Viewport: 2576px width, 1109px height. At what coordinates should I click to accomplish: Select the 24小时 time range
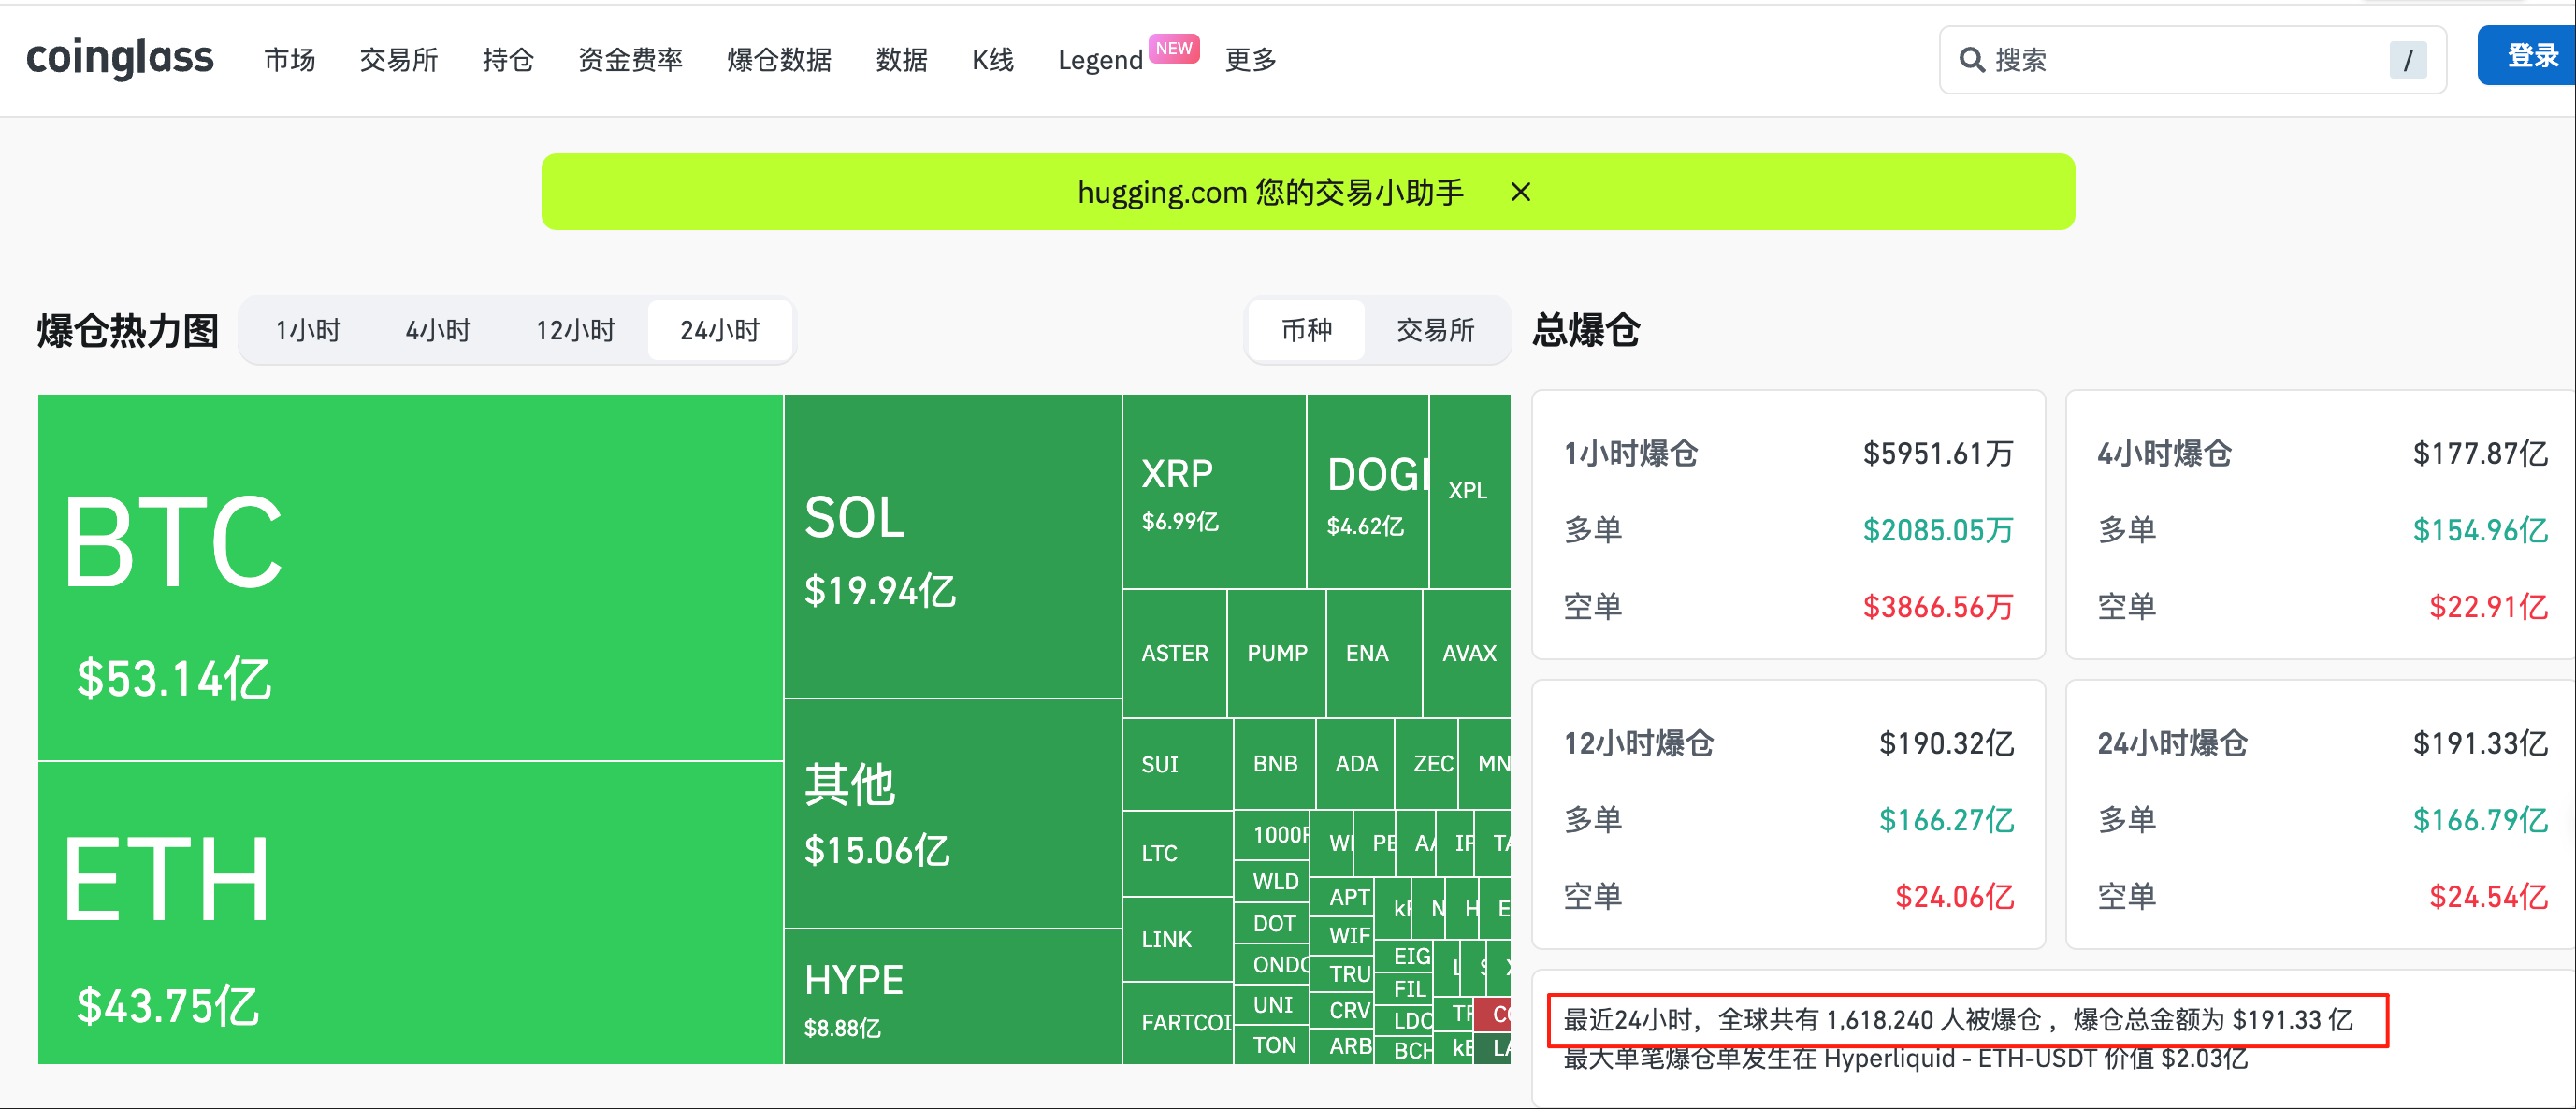click(719, 330)
